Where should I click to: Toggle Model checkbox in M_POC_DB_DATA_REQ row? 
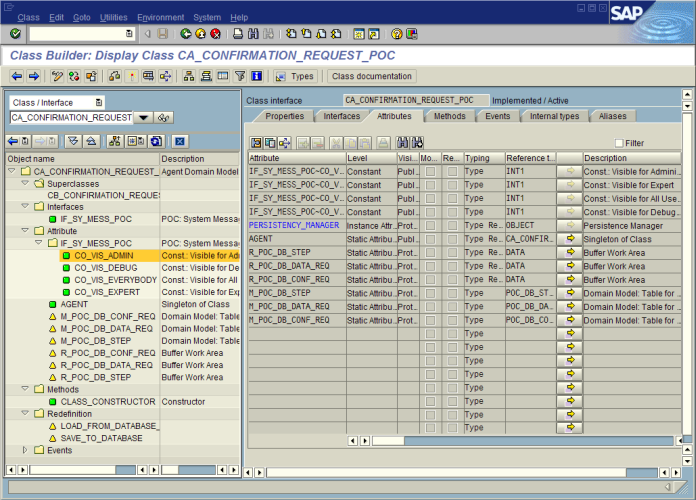pyautogui.click(x=430, y=307)
